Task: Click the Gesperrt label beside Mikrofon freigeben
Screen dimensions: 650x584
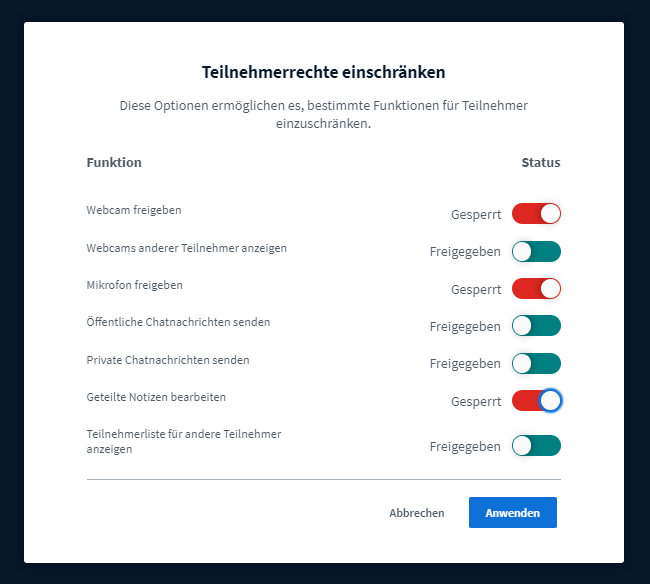Action: [475, 290]
